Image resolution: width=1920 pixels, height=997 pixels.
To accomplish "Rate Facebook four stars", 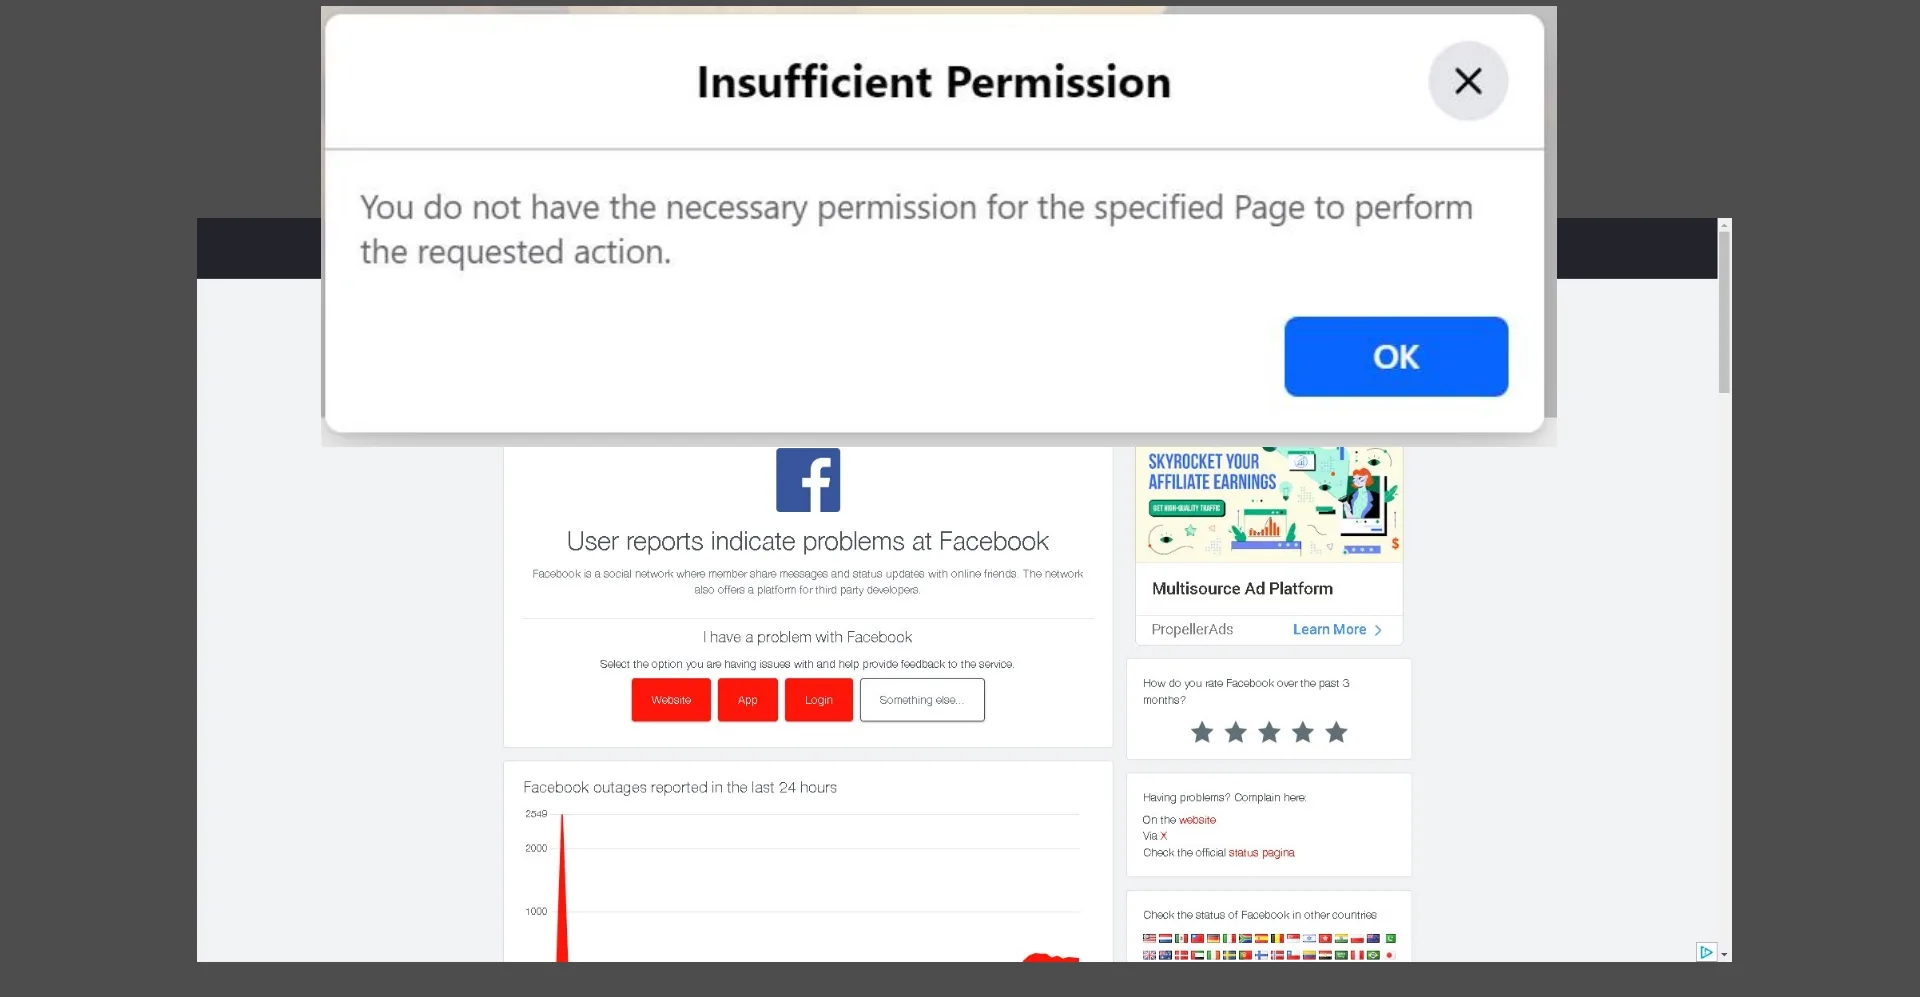I will click(1303, 733).
